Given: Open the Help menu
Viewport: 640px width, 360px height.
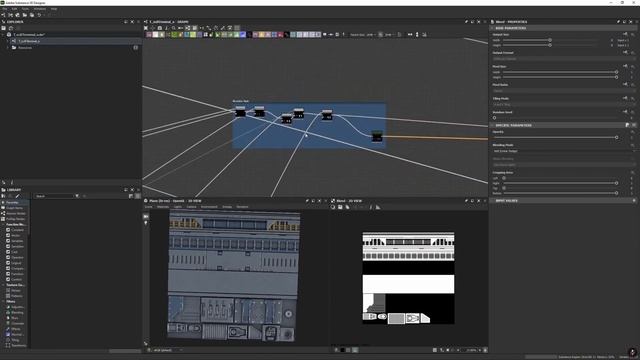Looking at the screenshot, I should click(54, 9).
